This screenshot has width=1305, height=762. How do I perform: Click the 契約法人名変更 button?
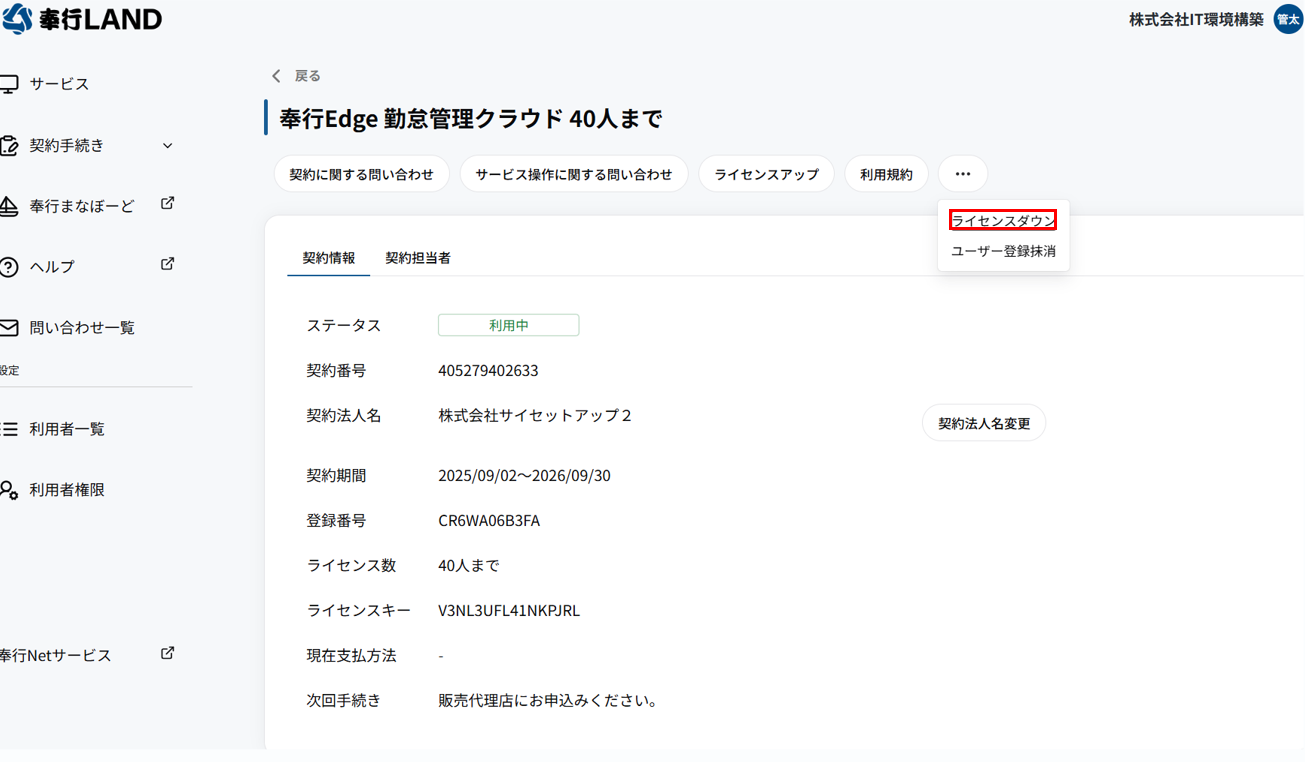coord(983,423)
